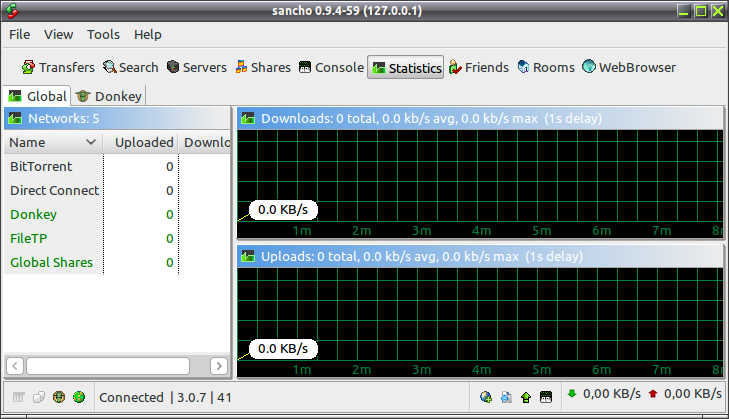Open the Console view

pos(331,67)
